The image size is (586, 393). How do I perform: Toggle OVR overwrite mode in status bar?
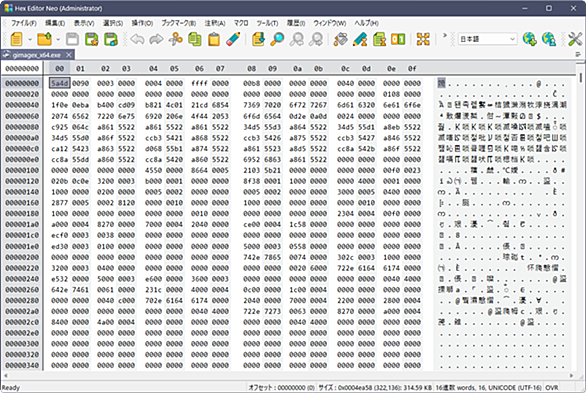coord(552,388)
